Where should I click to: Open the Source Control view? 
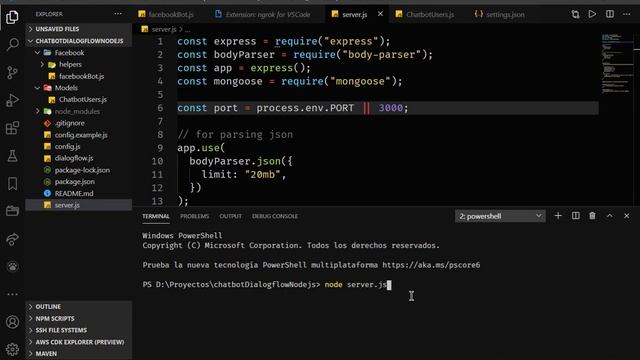point(12,73)
